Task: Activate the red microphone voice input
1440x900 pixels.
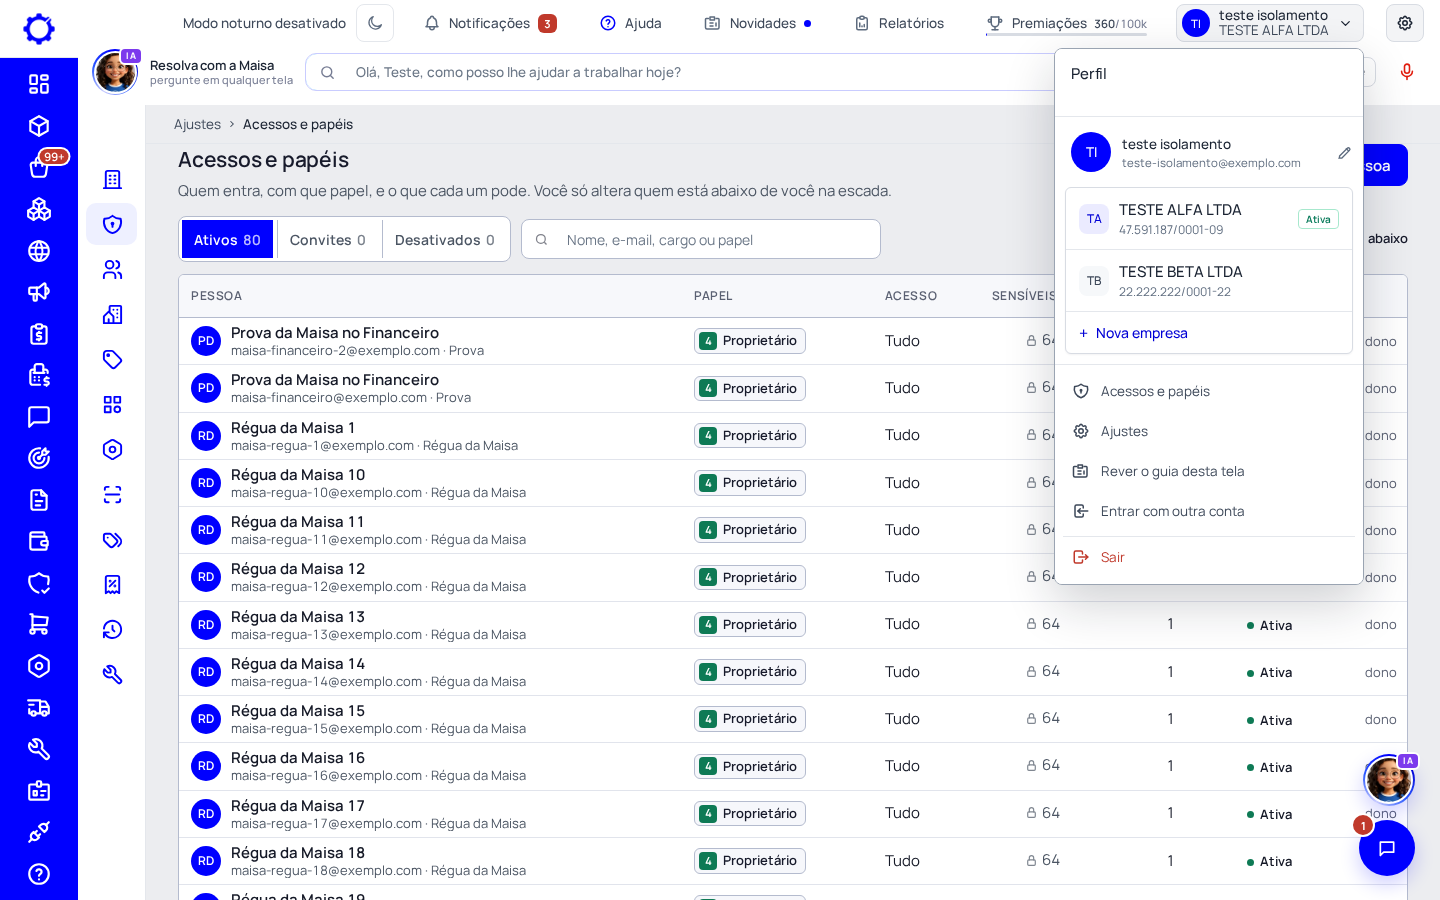Action: click(x=1407, y=72)
